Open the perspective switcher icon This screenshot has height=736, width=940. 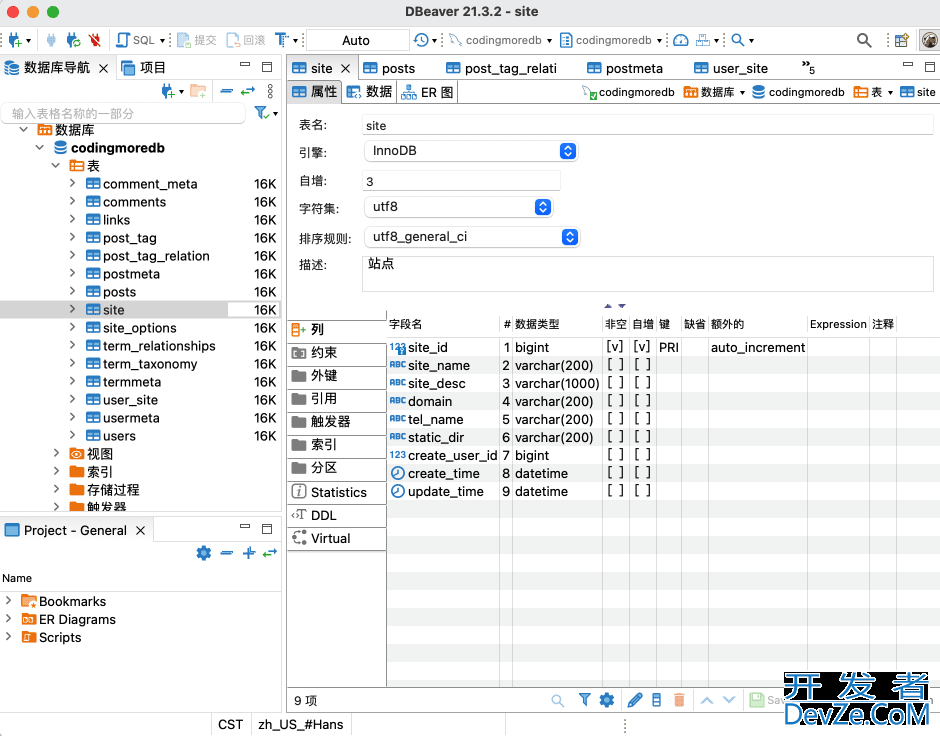(902, 40)
